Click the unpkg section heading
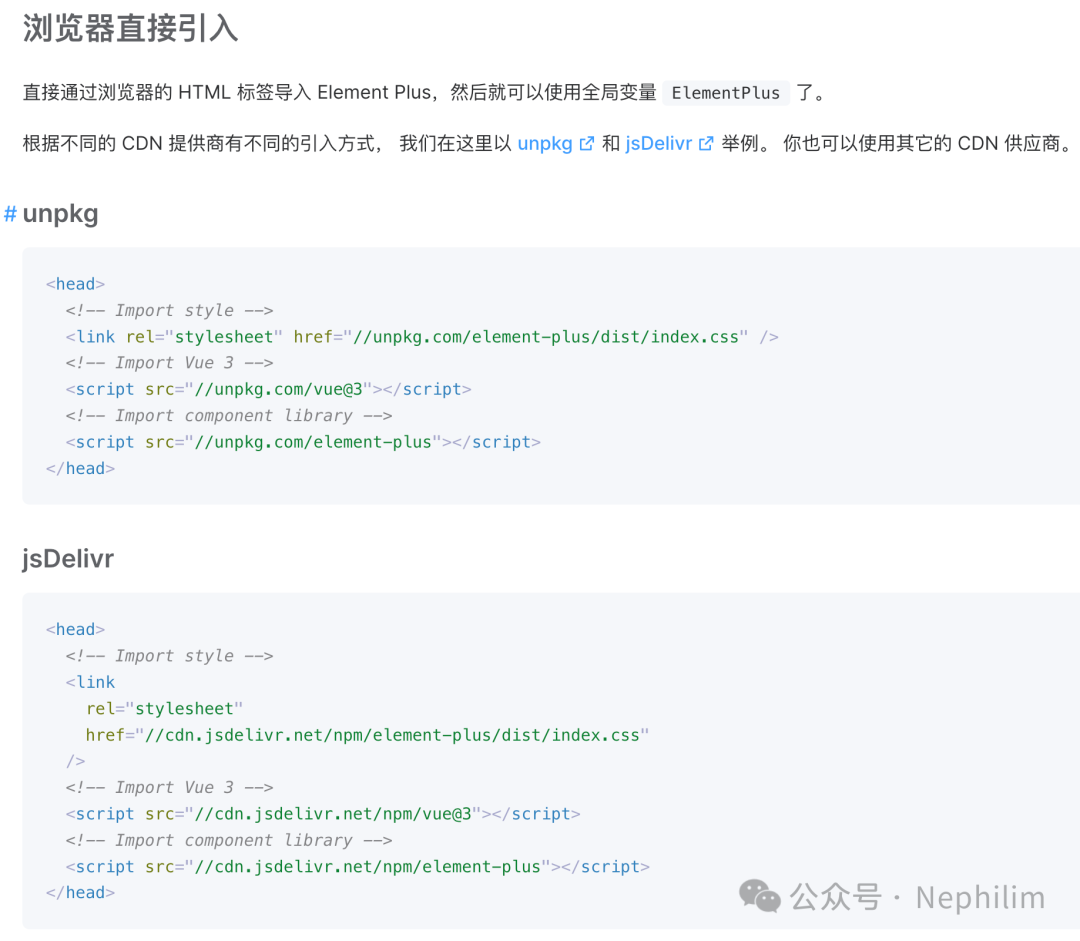 [61, 214]
